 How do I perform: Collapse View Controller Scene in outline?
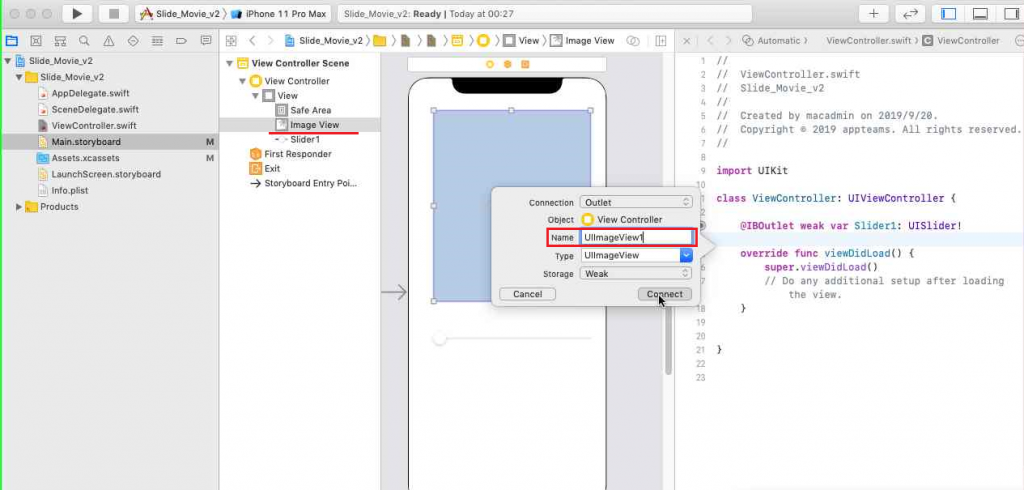229,63
